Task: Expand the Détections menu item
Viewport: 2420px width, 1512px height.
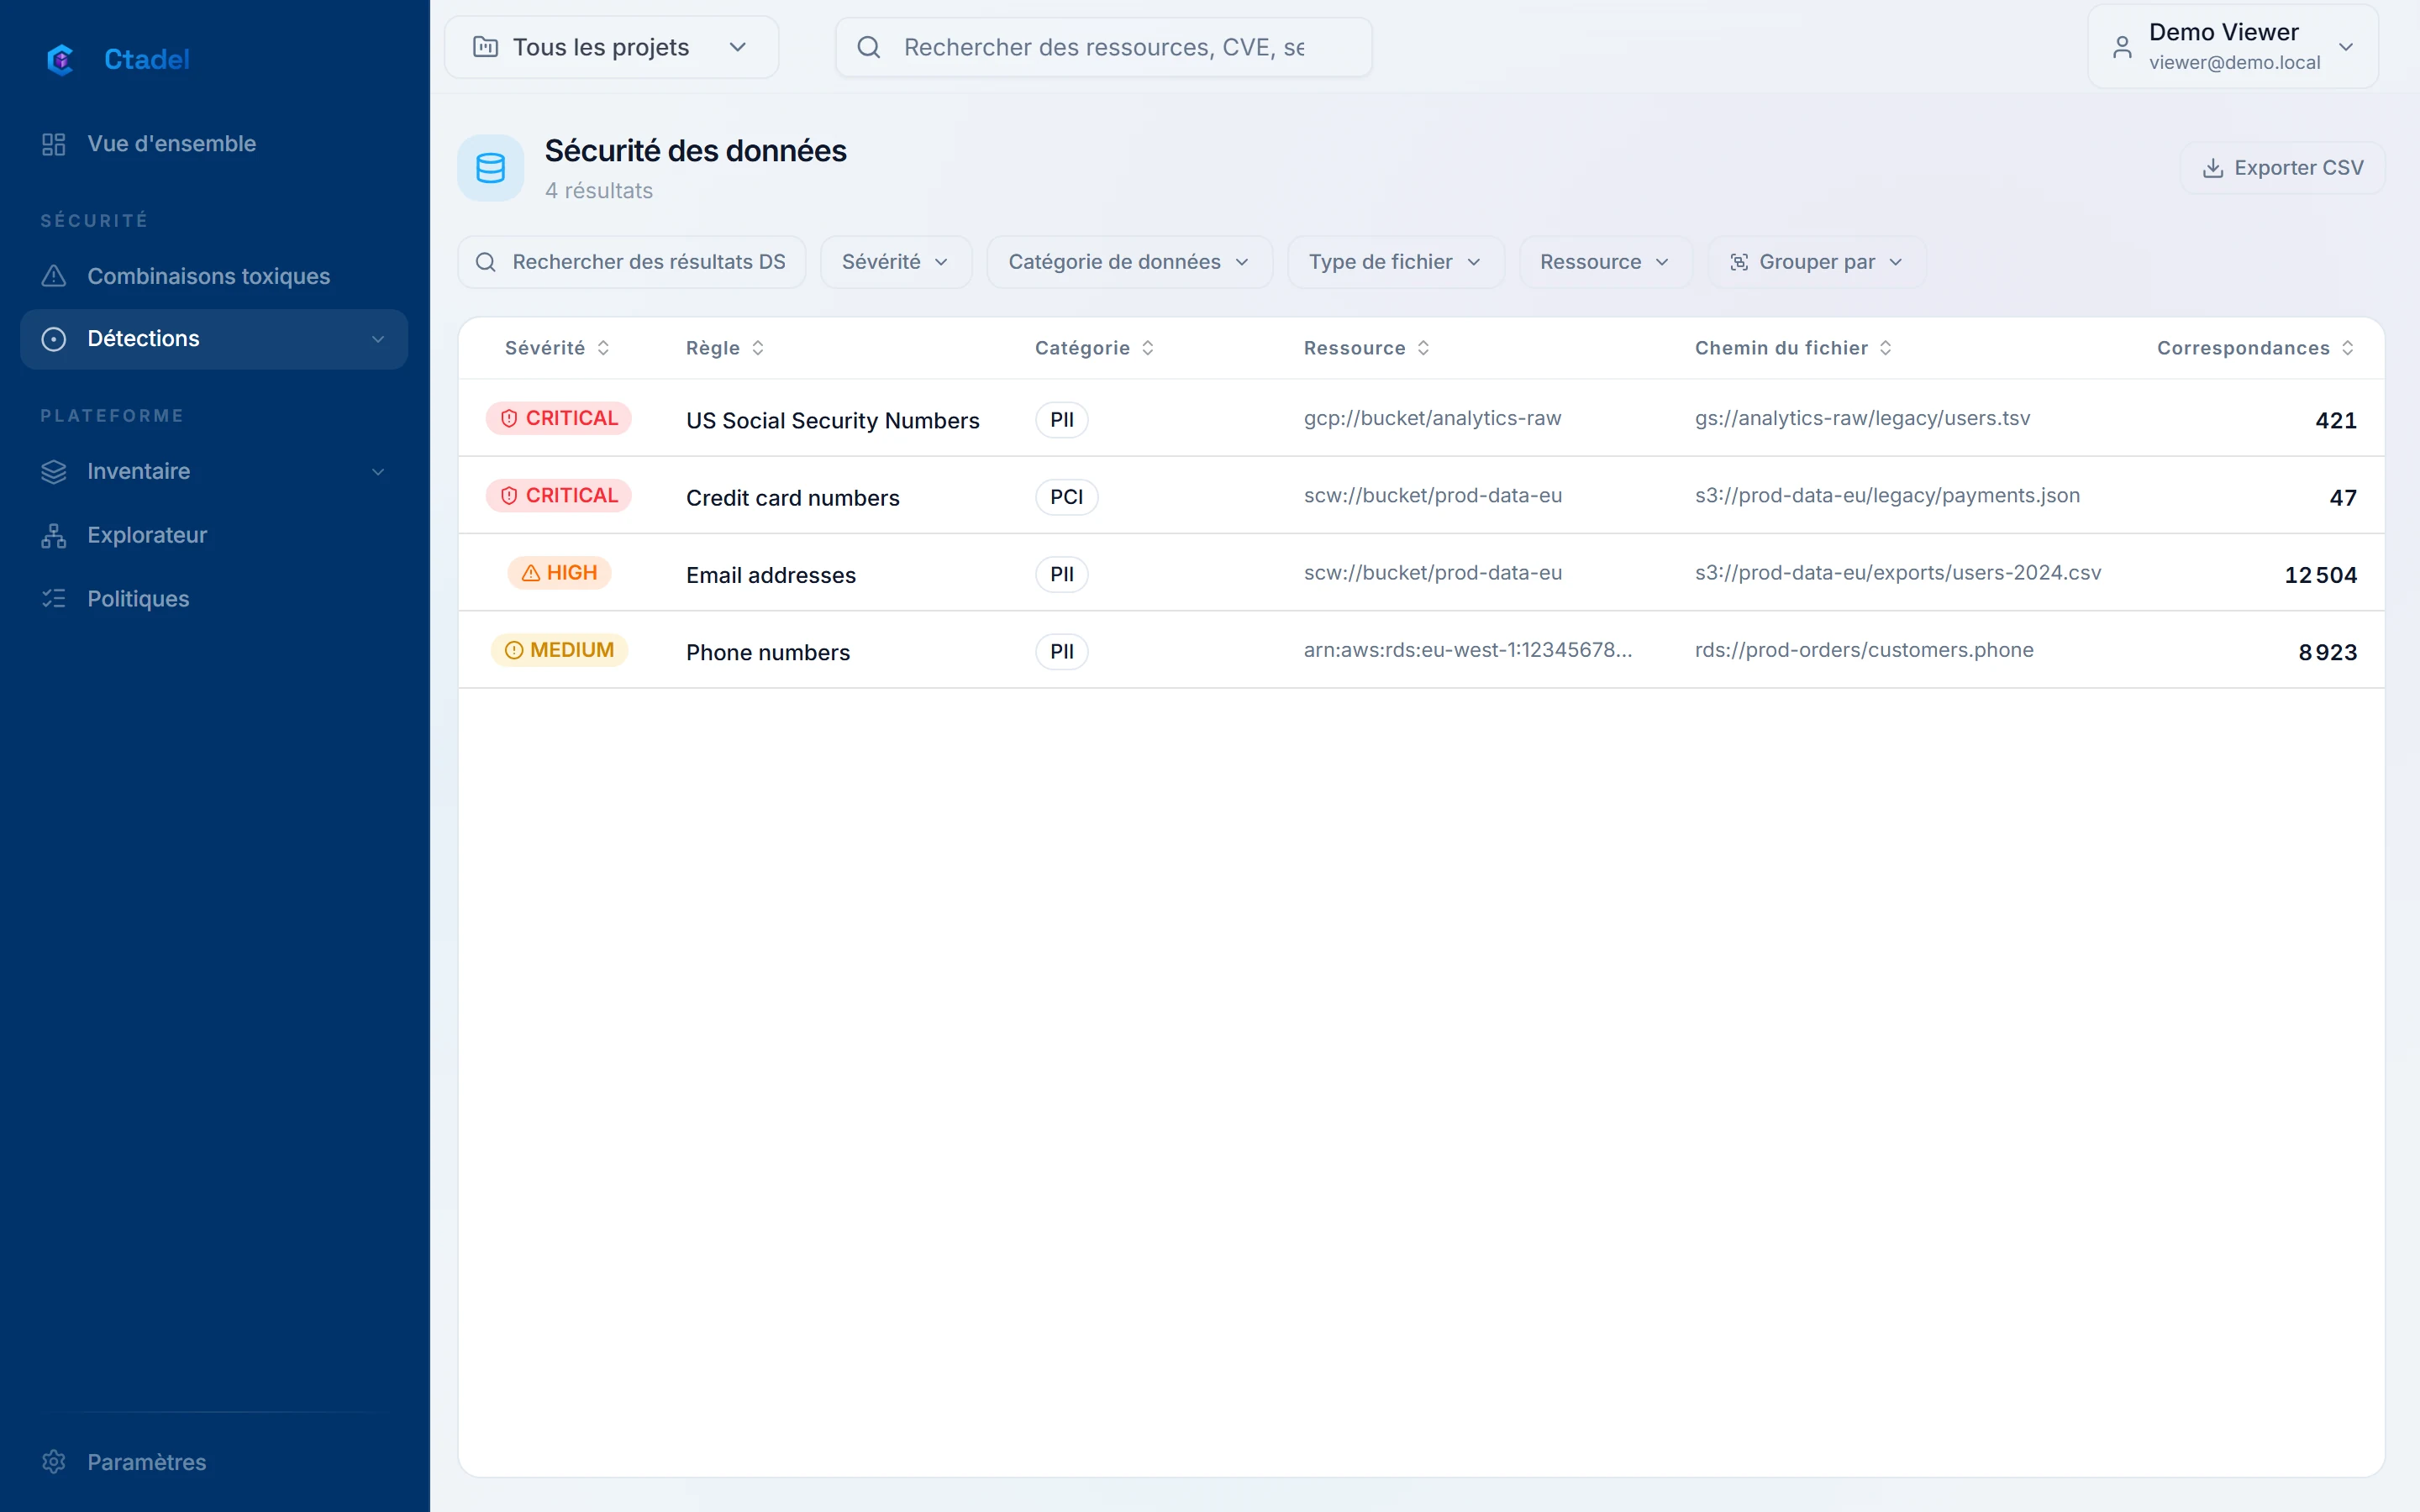Action: click(x=214, y=339)
